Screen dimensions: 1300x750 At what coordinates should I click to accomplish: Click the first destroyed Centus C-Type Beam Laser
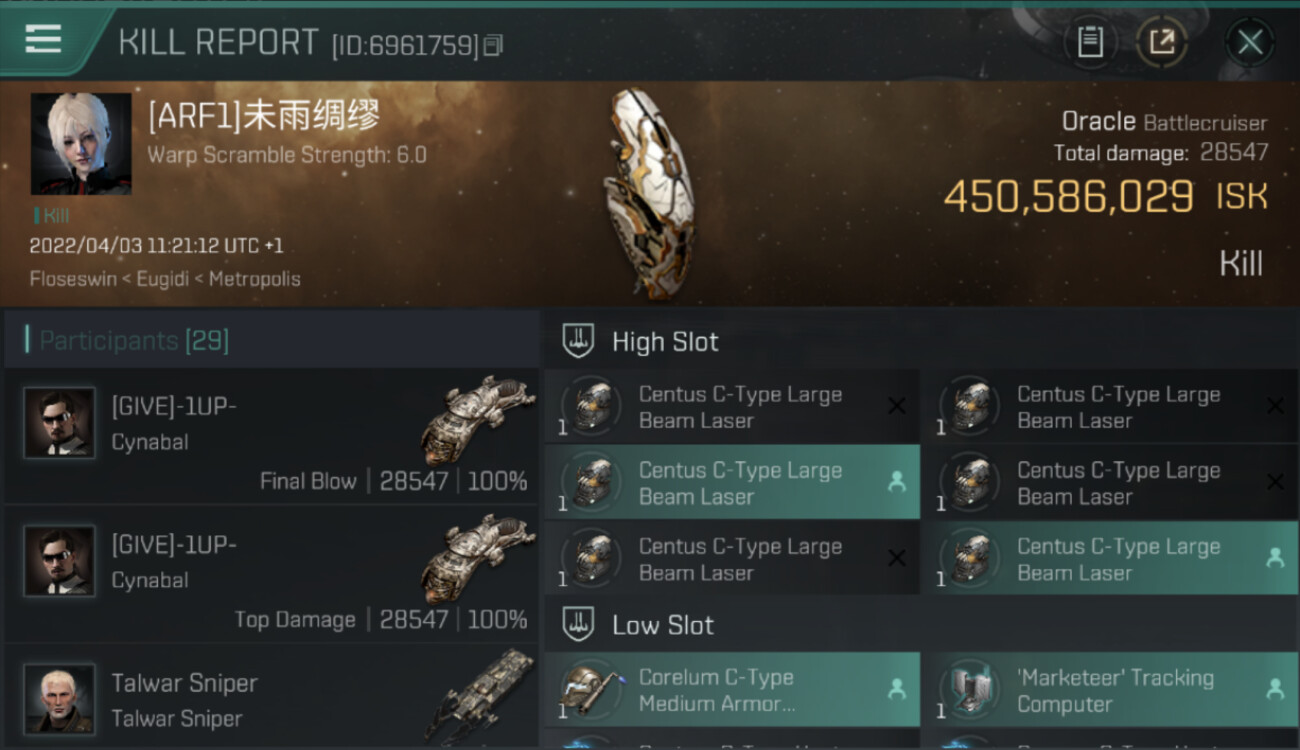tap(732, 406)
